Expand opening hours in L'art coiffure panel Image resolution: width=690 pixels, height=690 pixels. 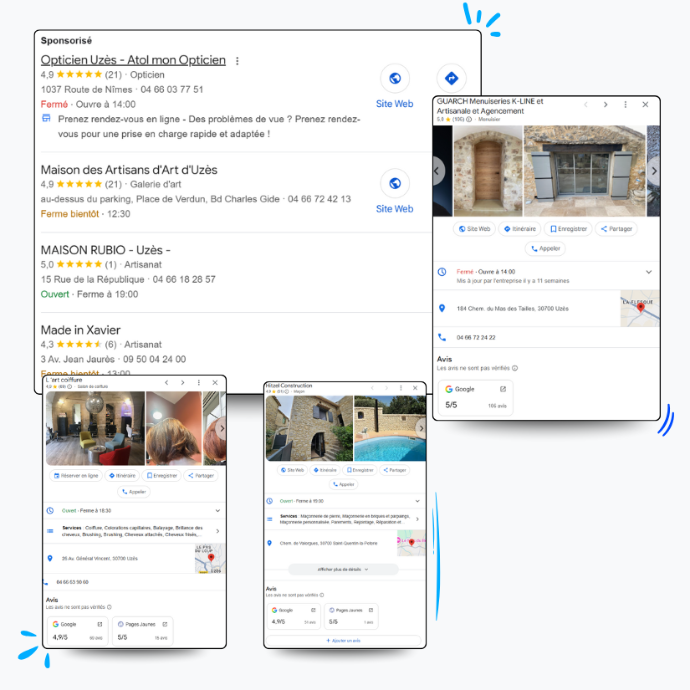(x=217, y=510)
